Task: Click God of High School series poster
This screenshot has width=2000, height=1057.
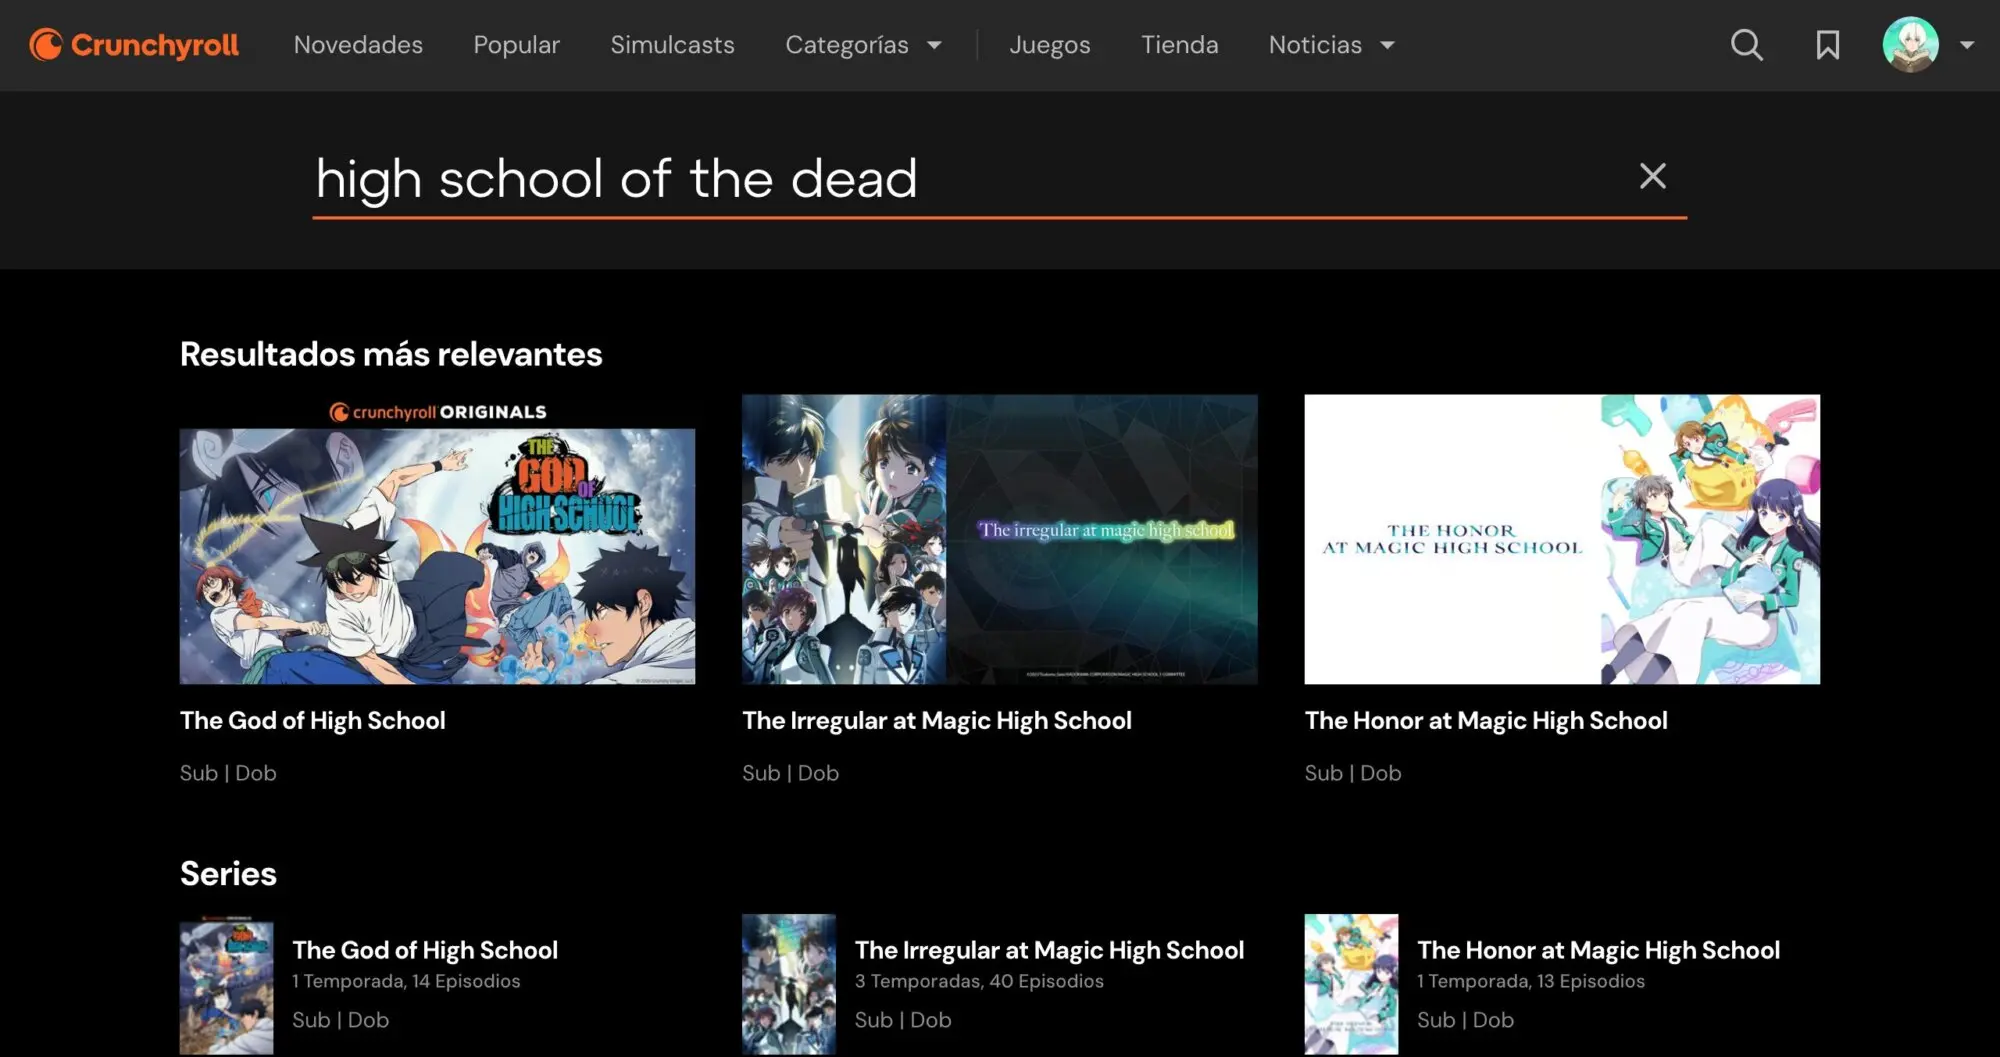Action: point(227,985)
